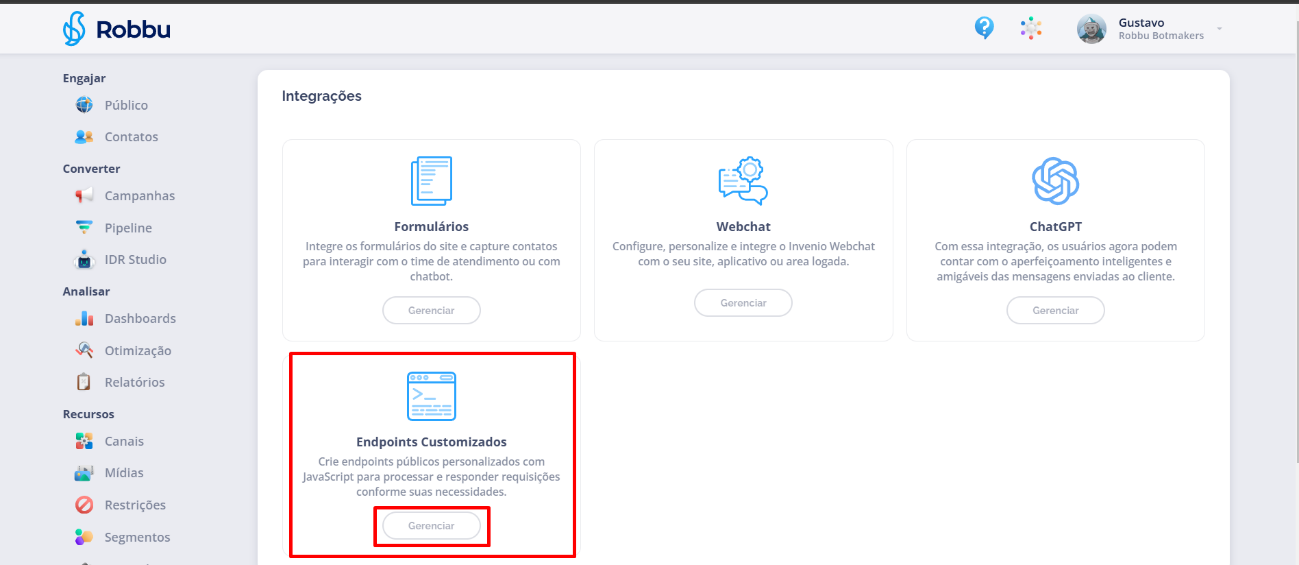
Task: Click the colorful apps icon in header
Action: (x=1031, y=28)
